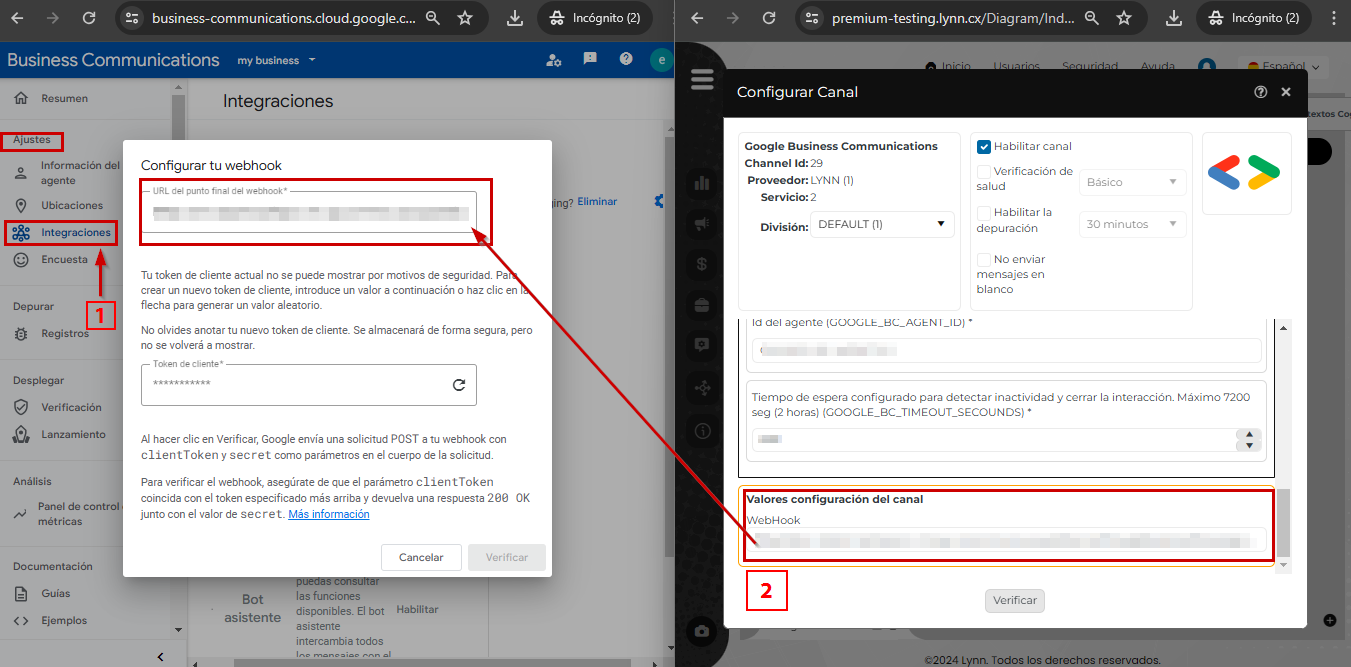1351x667 pixels.
Task: Open Guías under Documentación
Action: click(55, 593)
